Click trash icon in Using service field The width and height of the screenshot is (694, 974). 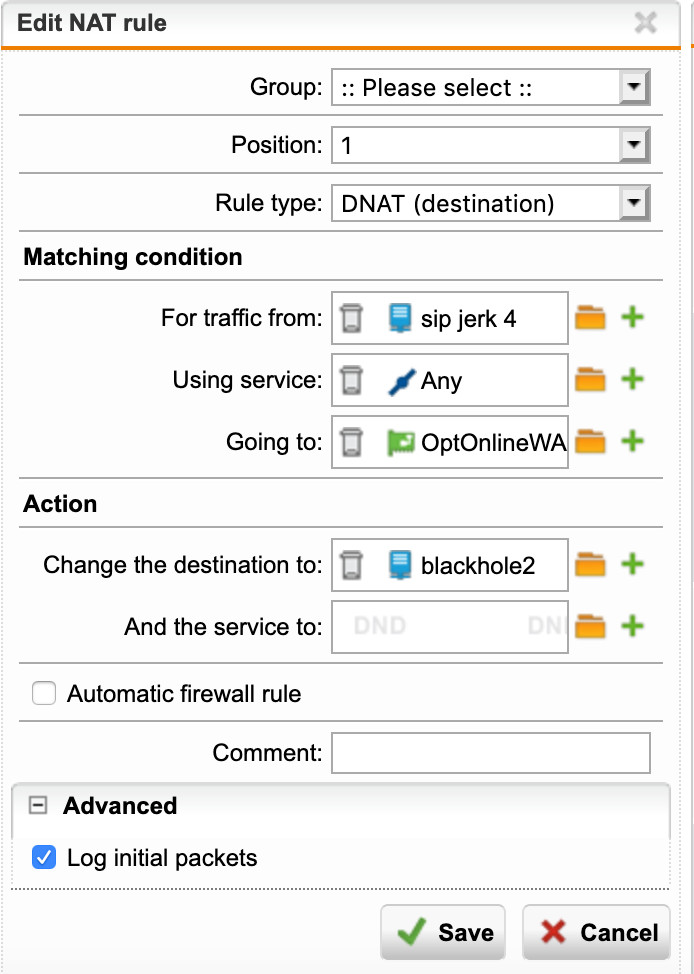tap(351, 380)
